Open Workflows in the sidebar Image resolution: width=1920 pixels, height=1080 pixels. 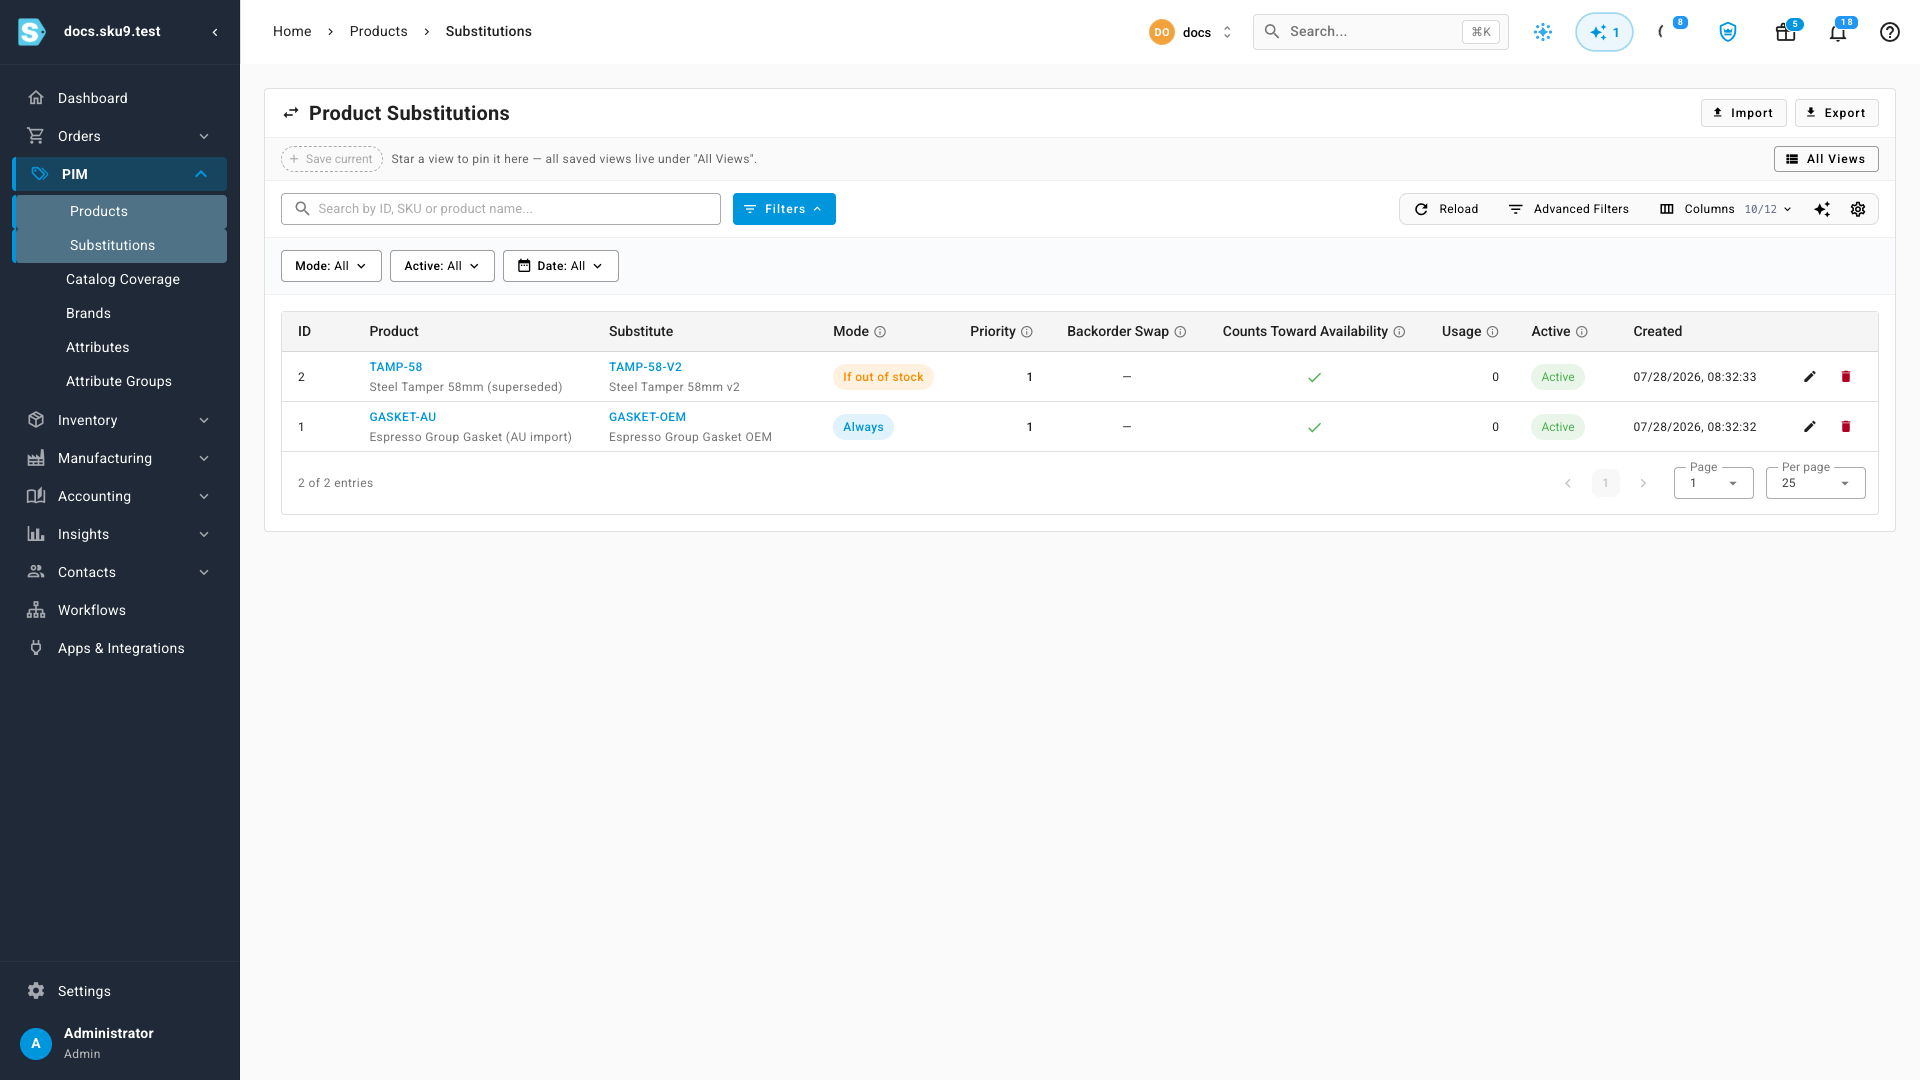click(x=120, y=610)
